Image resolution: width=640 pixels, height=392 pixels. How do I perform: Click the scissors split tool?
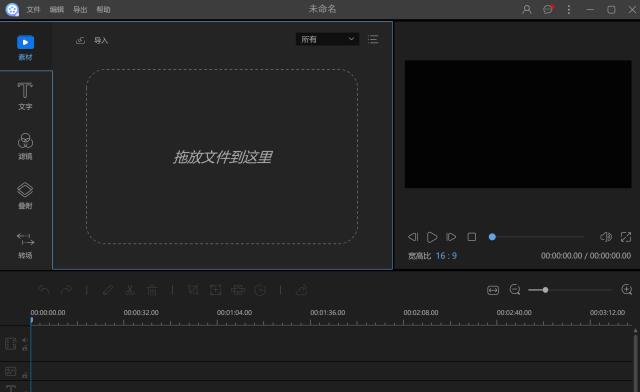point(130,290)
